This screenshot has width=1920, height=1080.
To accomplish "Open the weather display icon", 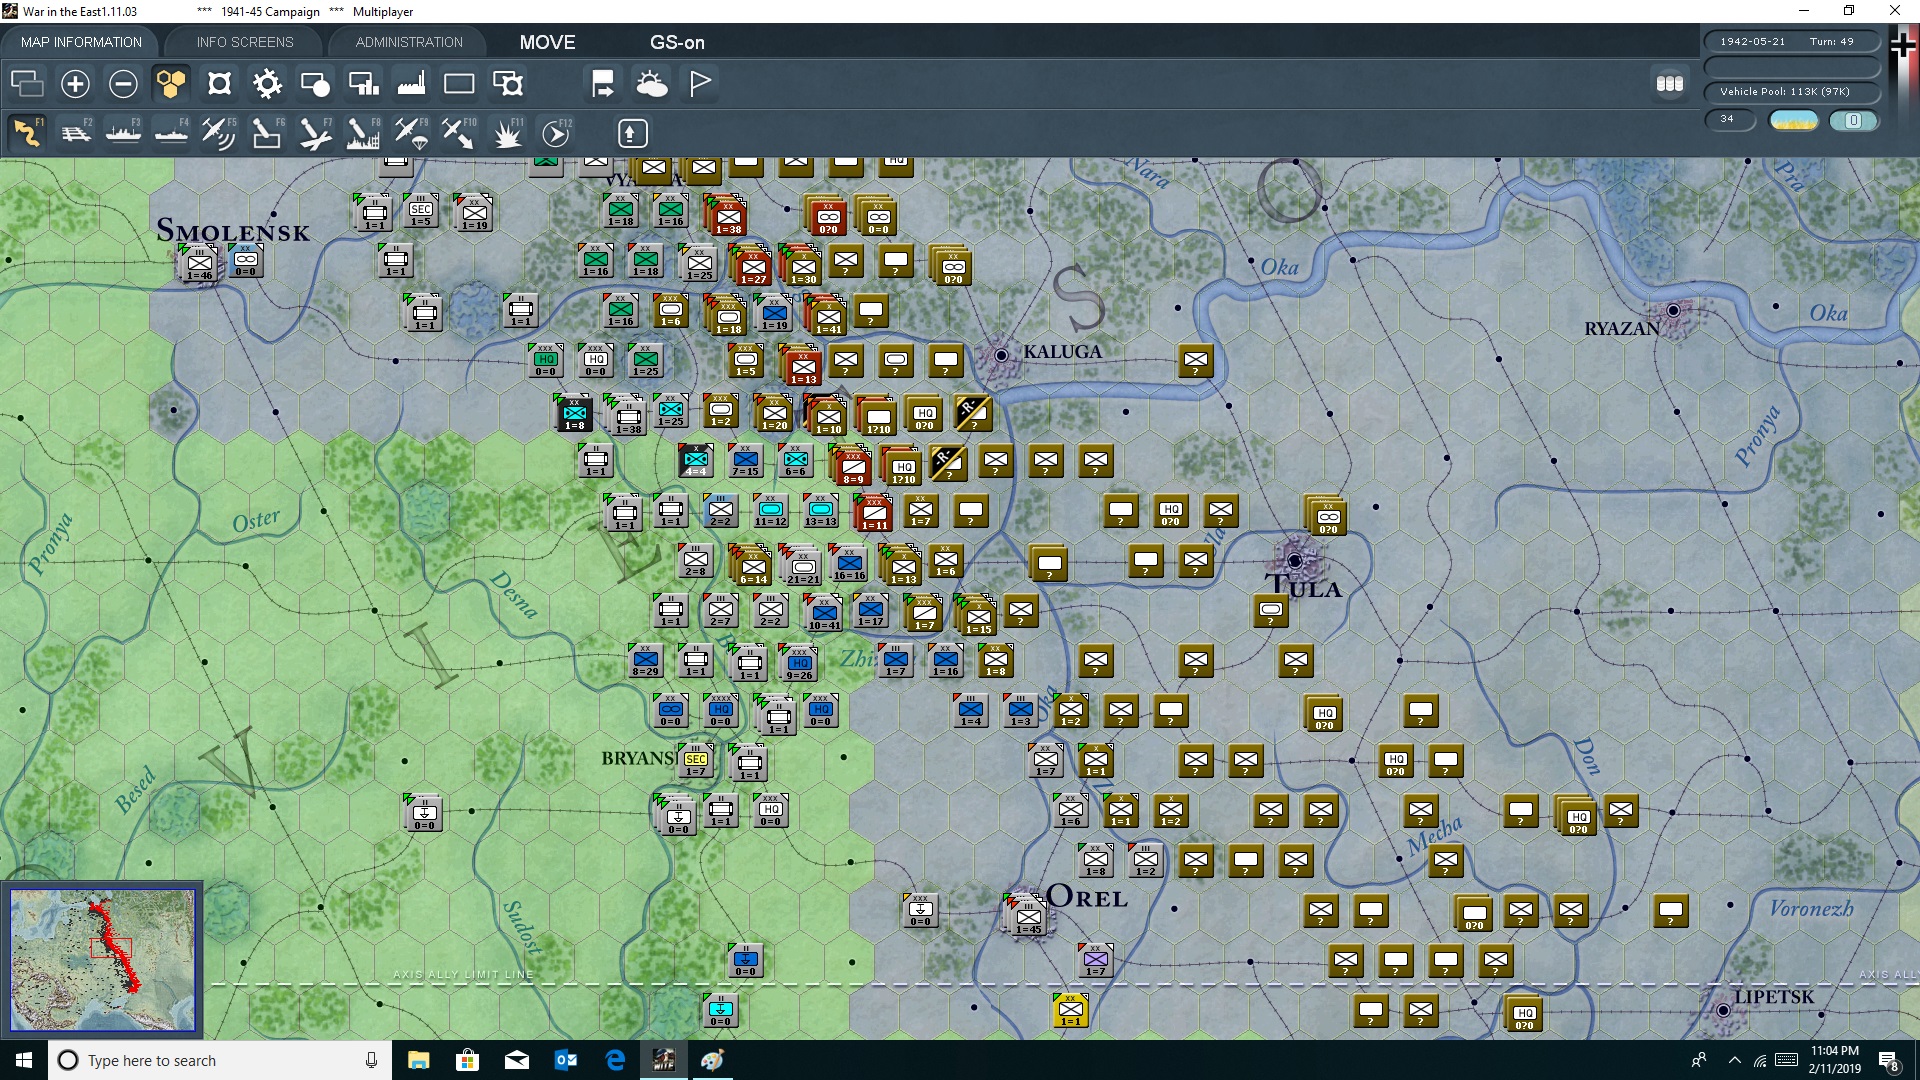I will pyautogui.click(x=651, y=84).
